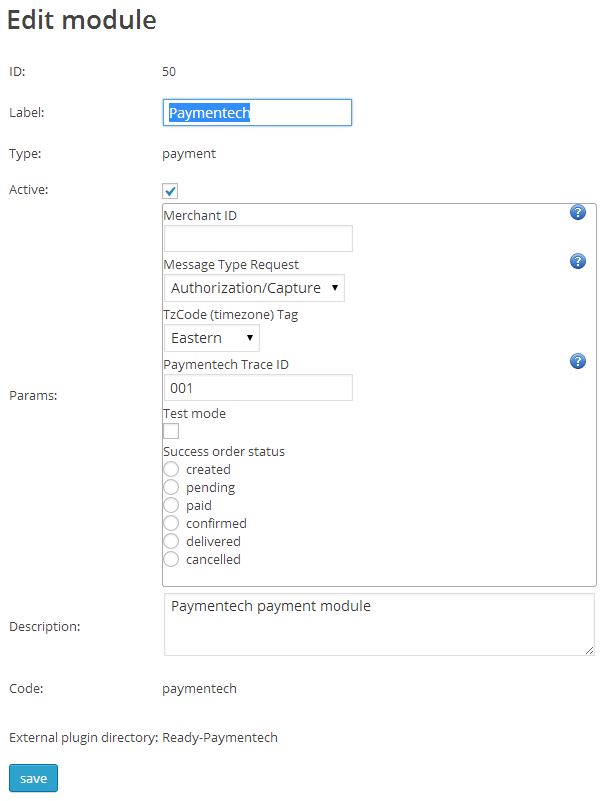Choose paid as success order status
Viewport: 608px width, 801px height.
pyautogui.click(x=171, y=505)
